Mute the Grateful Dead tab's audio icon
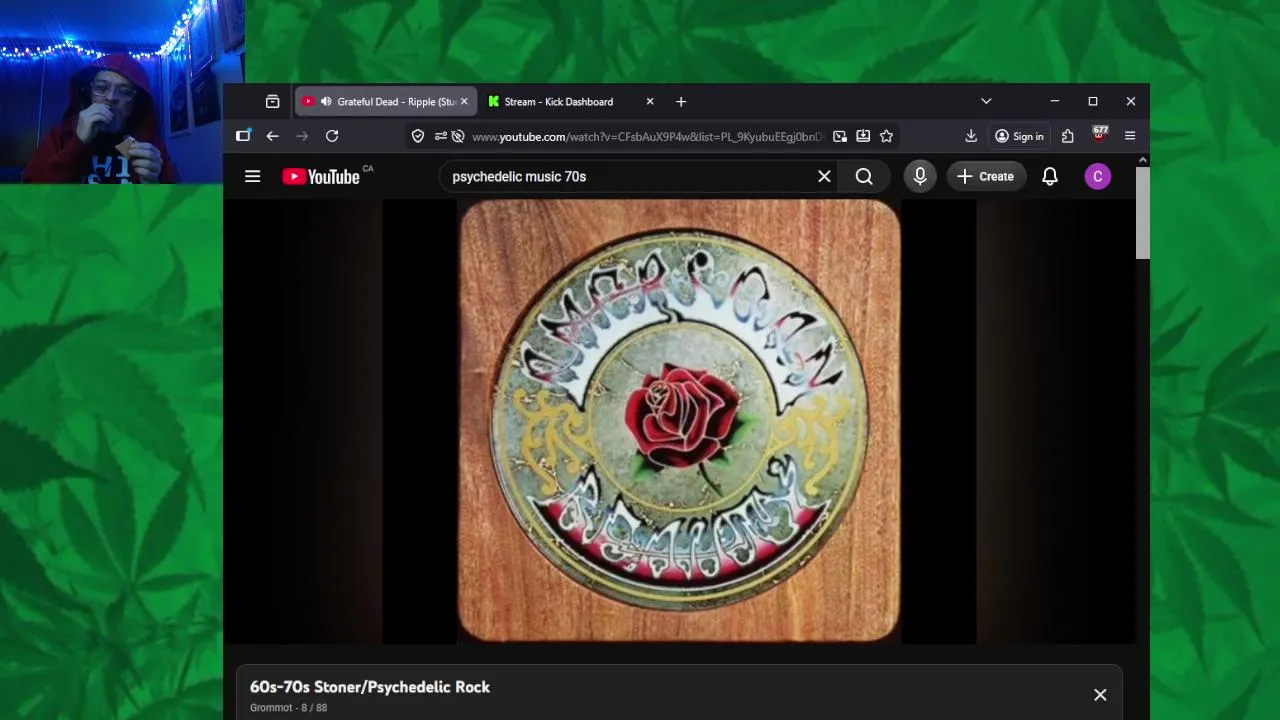Image resolution: width=1280 pixels, height=720 pixels. point(326,102)
